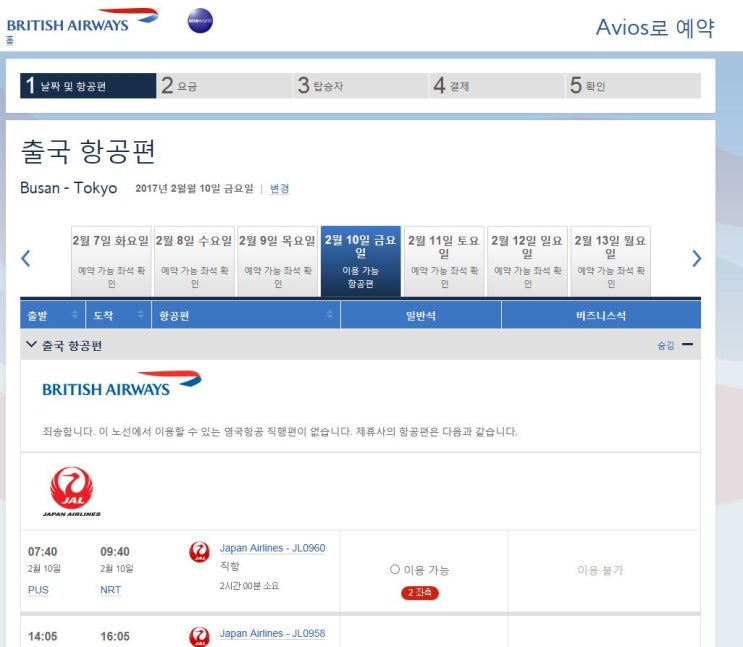This screenshot has width=743, height=647.
Task: Click the large Japan Airlines crane logo
Action: coord(72,492)
